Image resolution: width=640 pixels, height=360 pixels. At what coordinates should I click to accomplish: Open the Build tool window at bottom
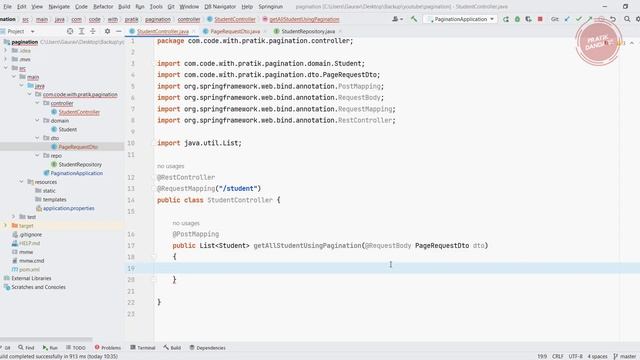pyautogui.click(x=172, y=348)
